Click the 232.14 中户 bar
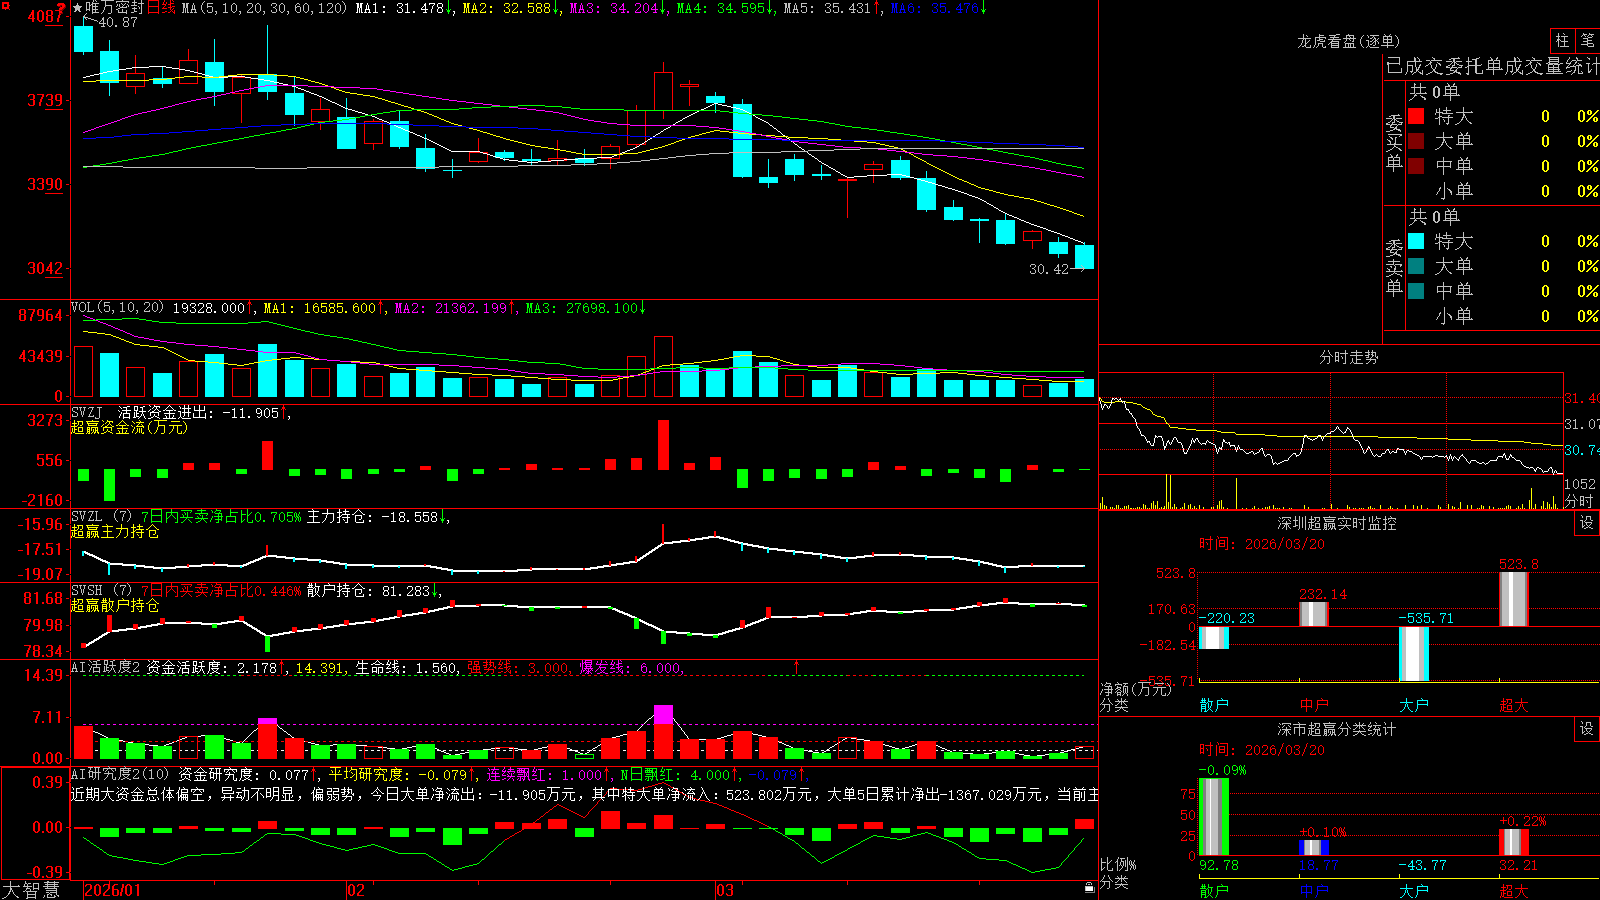Screen dimensions: 1600x900 click(1314, 615)
